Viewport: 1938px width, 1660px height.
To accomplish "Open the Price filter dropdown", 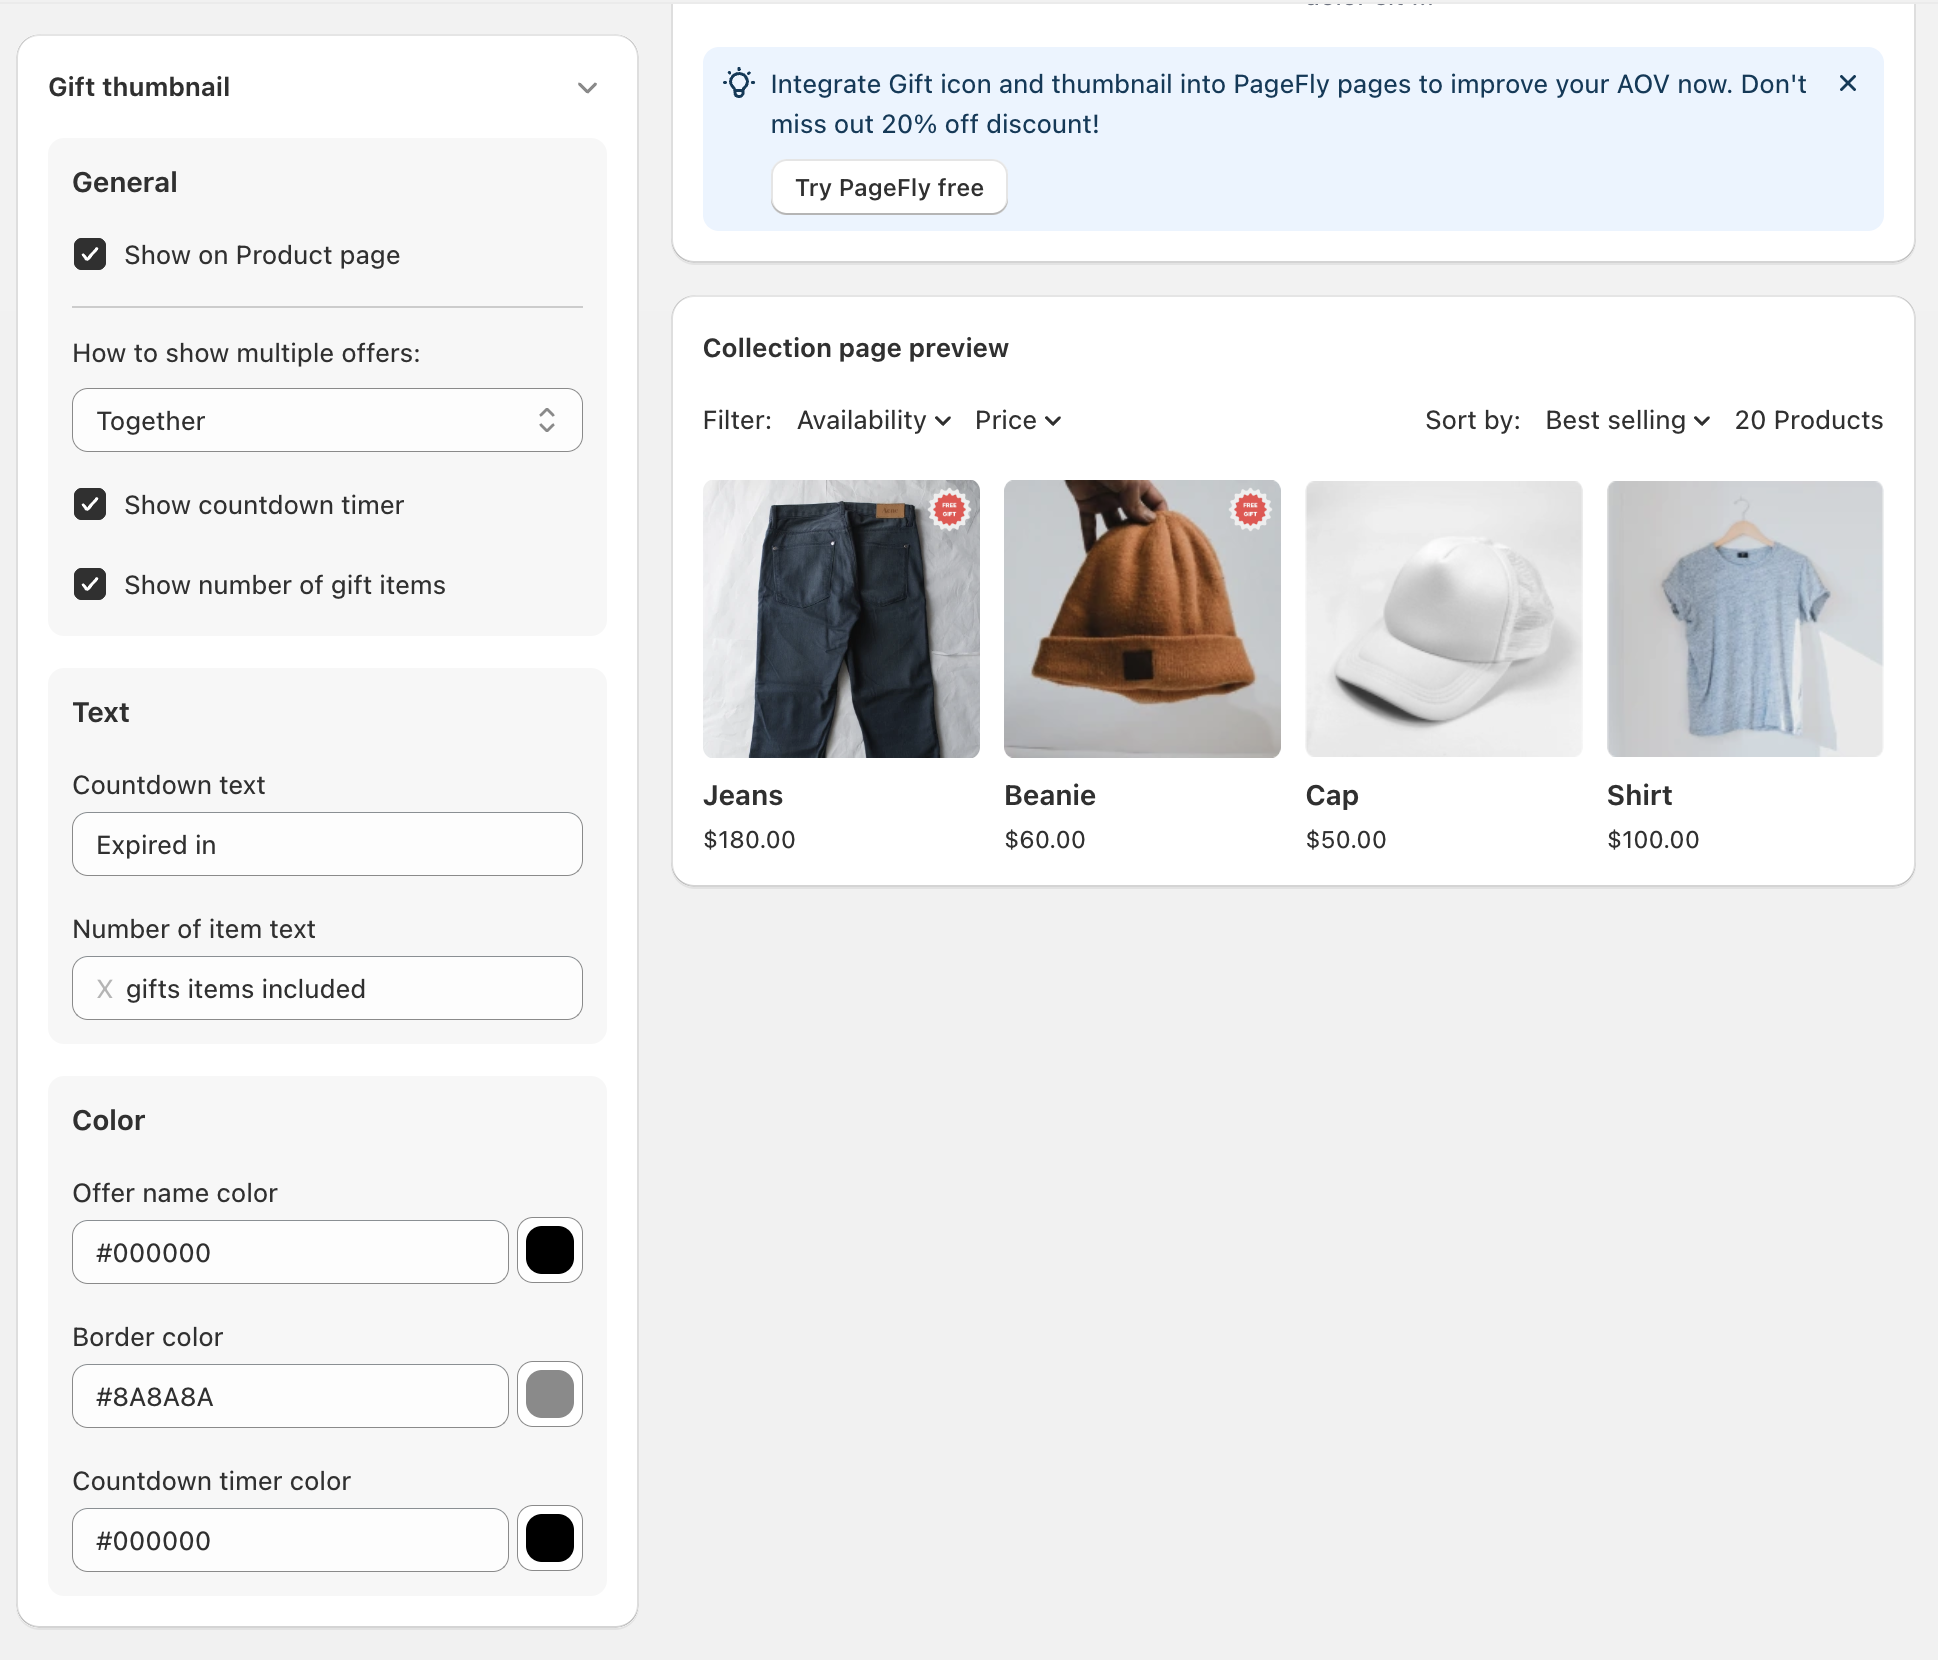I will click(x=1017, y=421).
